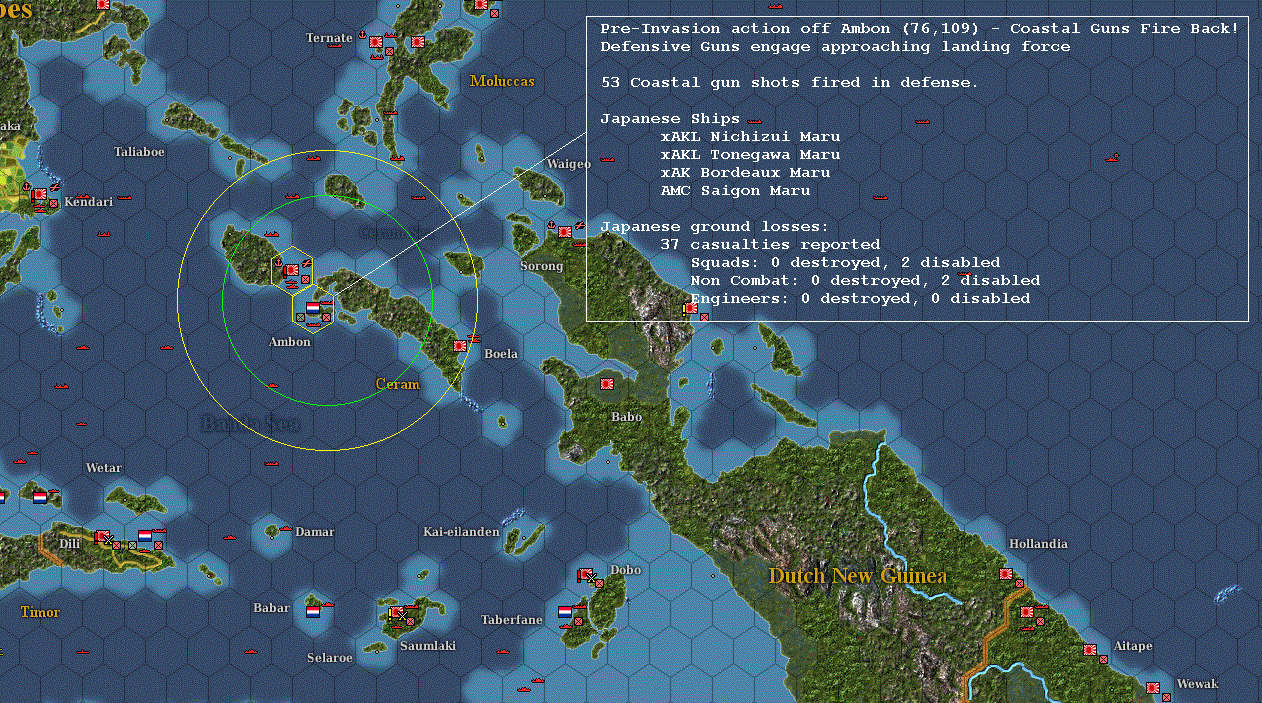Select the Japanese unit icon at Saumlaki
Viewport: 1262px width, 703px height.
(396, 612)
